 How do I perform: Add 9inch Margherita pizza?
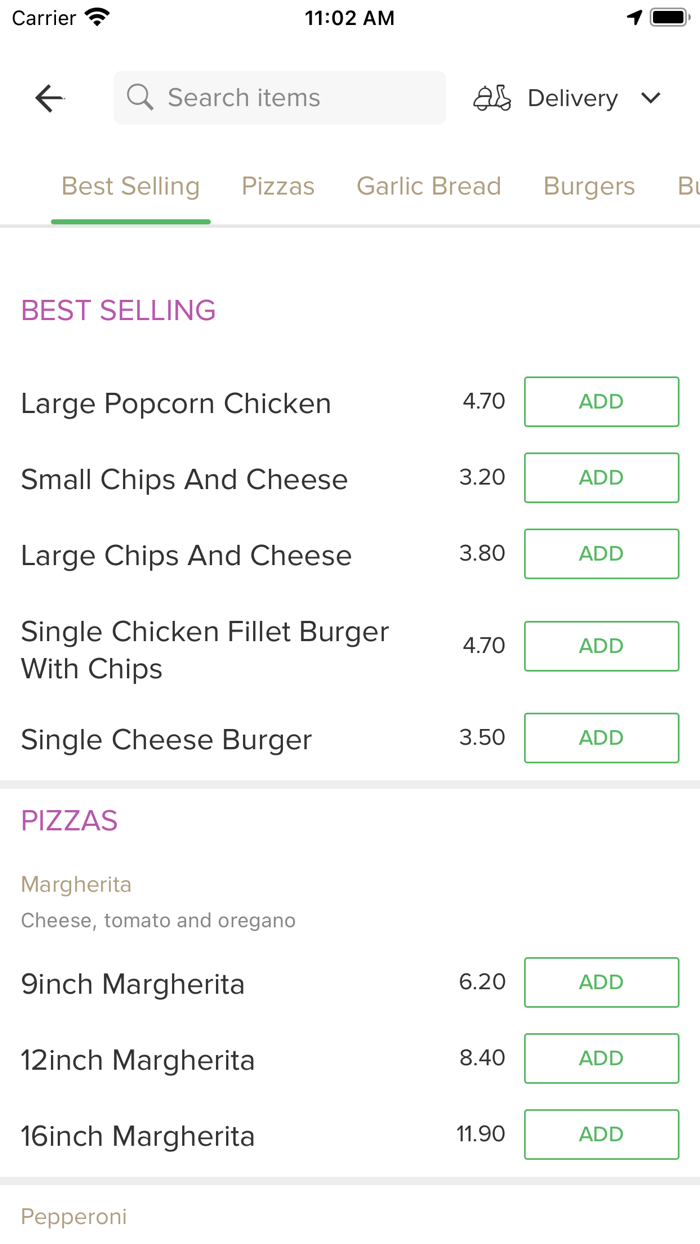[601, 982]
